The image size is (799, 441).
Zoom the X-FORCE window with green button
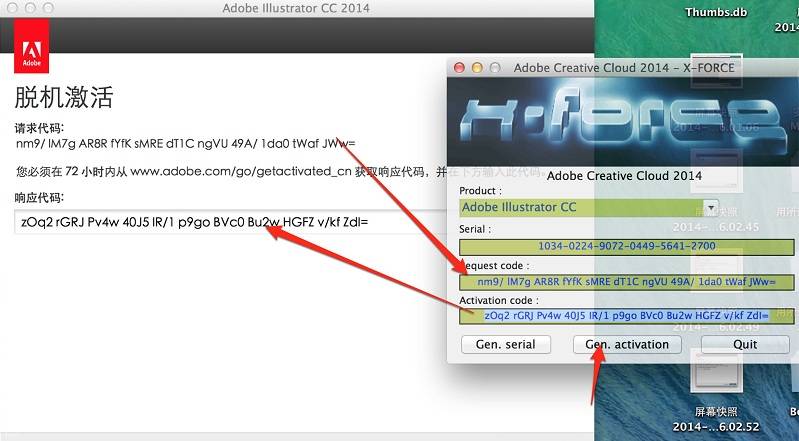(494, 68)
